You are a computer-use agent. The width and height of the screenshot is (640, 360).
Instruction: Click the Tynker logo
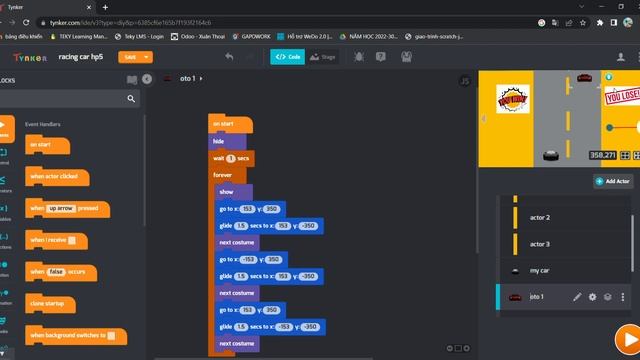tap(30, 57)
